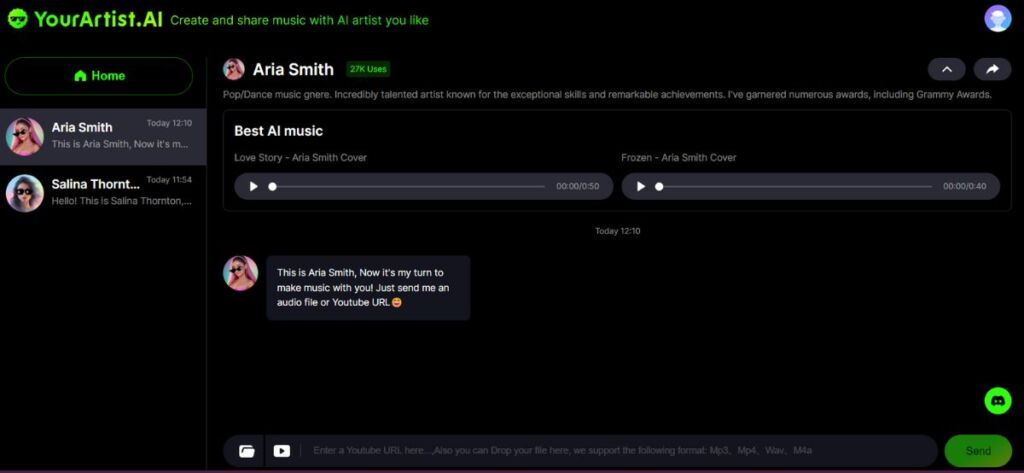Go to the Home button
Screen dimensions: 1024x473
click(x=99, y=76)
